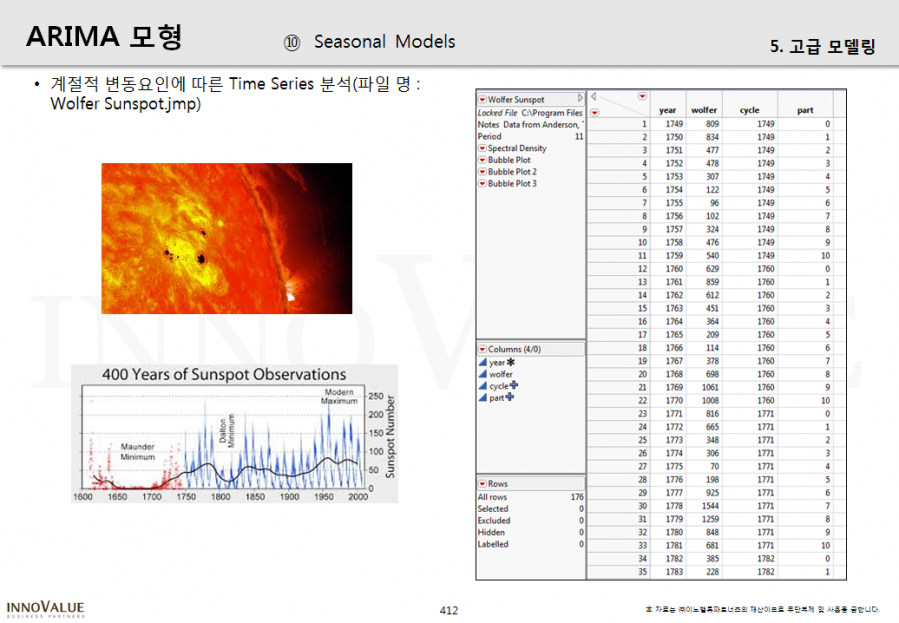Open the Wolfer Sunspot table red triangle menu
The width and height of the screenshot is (899, 623).
[x=482, y=99]
